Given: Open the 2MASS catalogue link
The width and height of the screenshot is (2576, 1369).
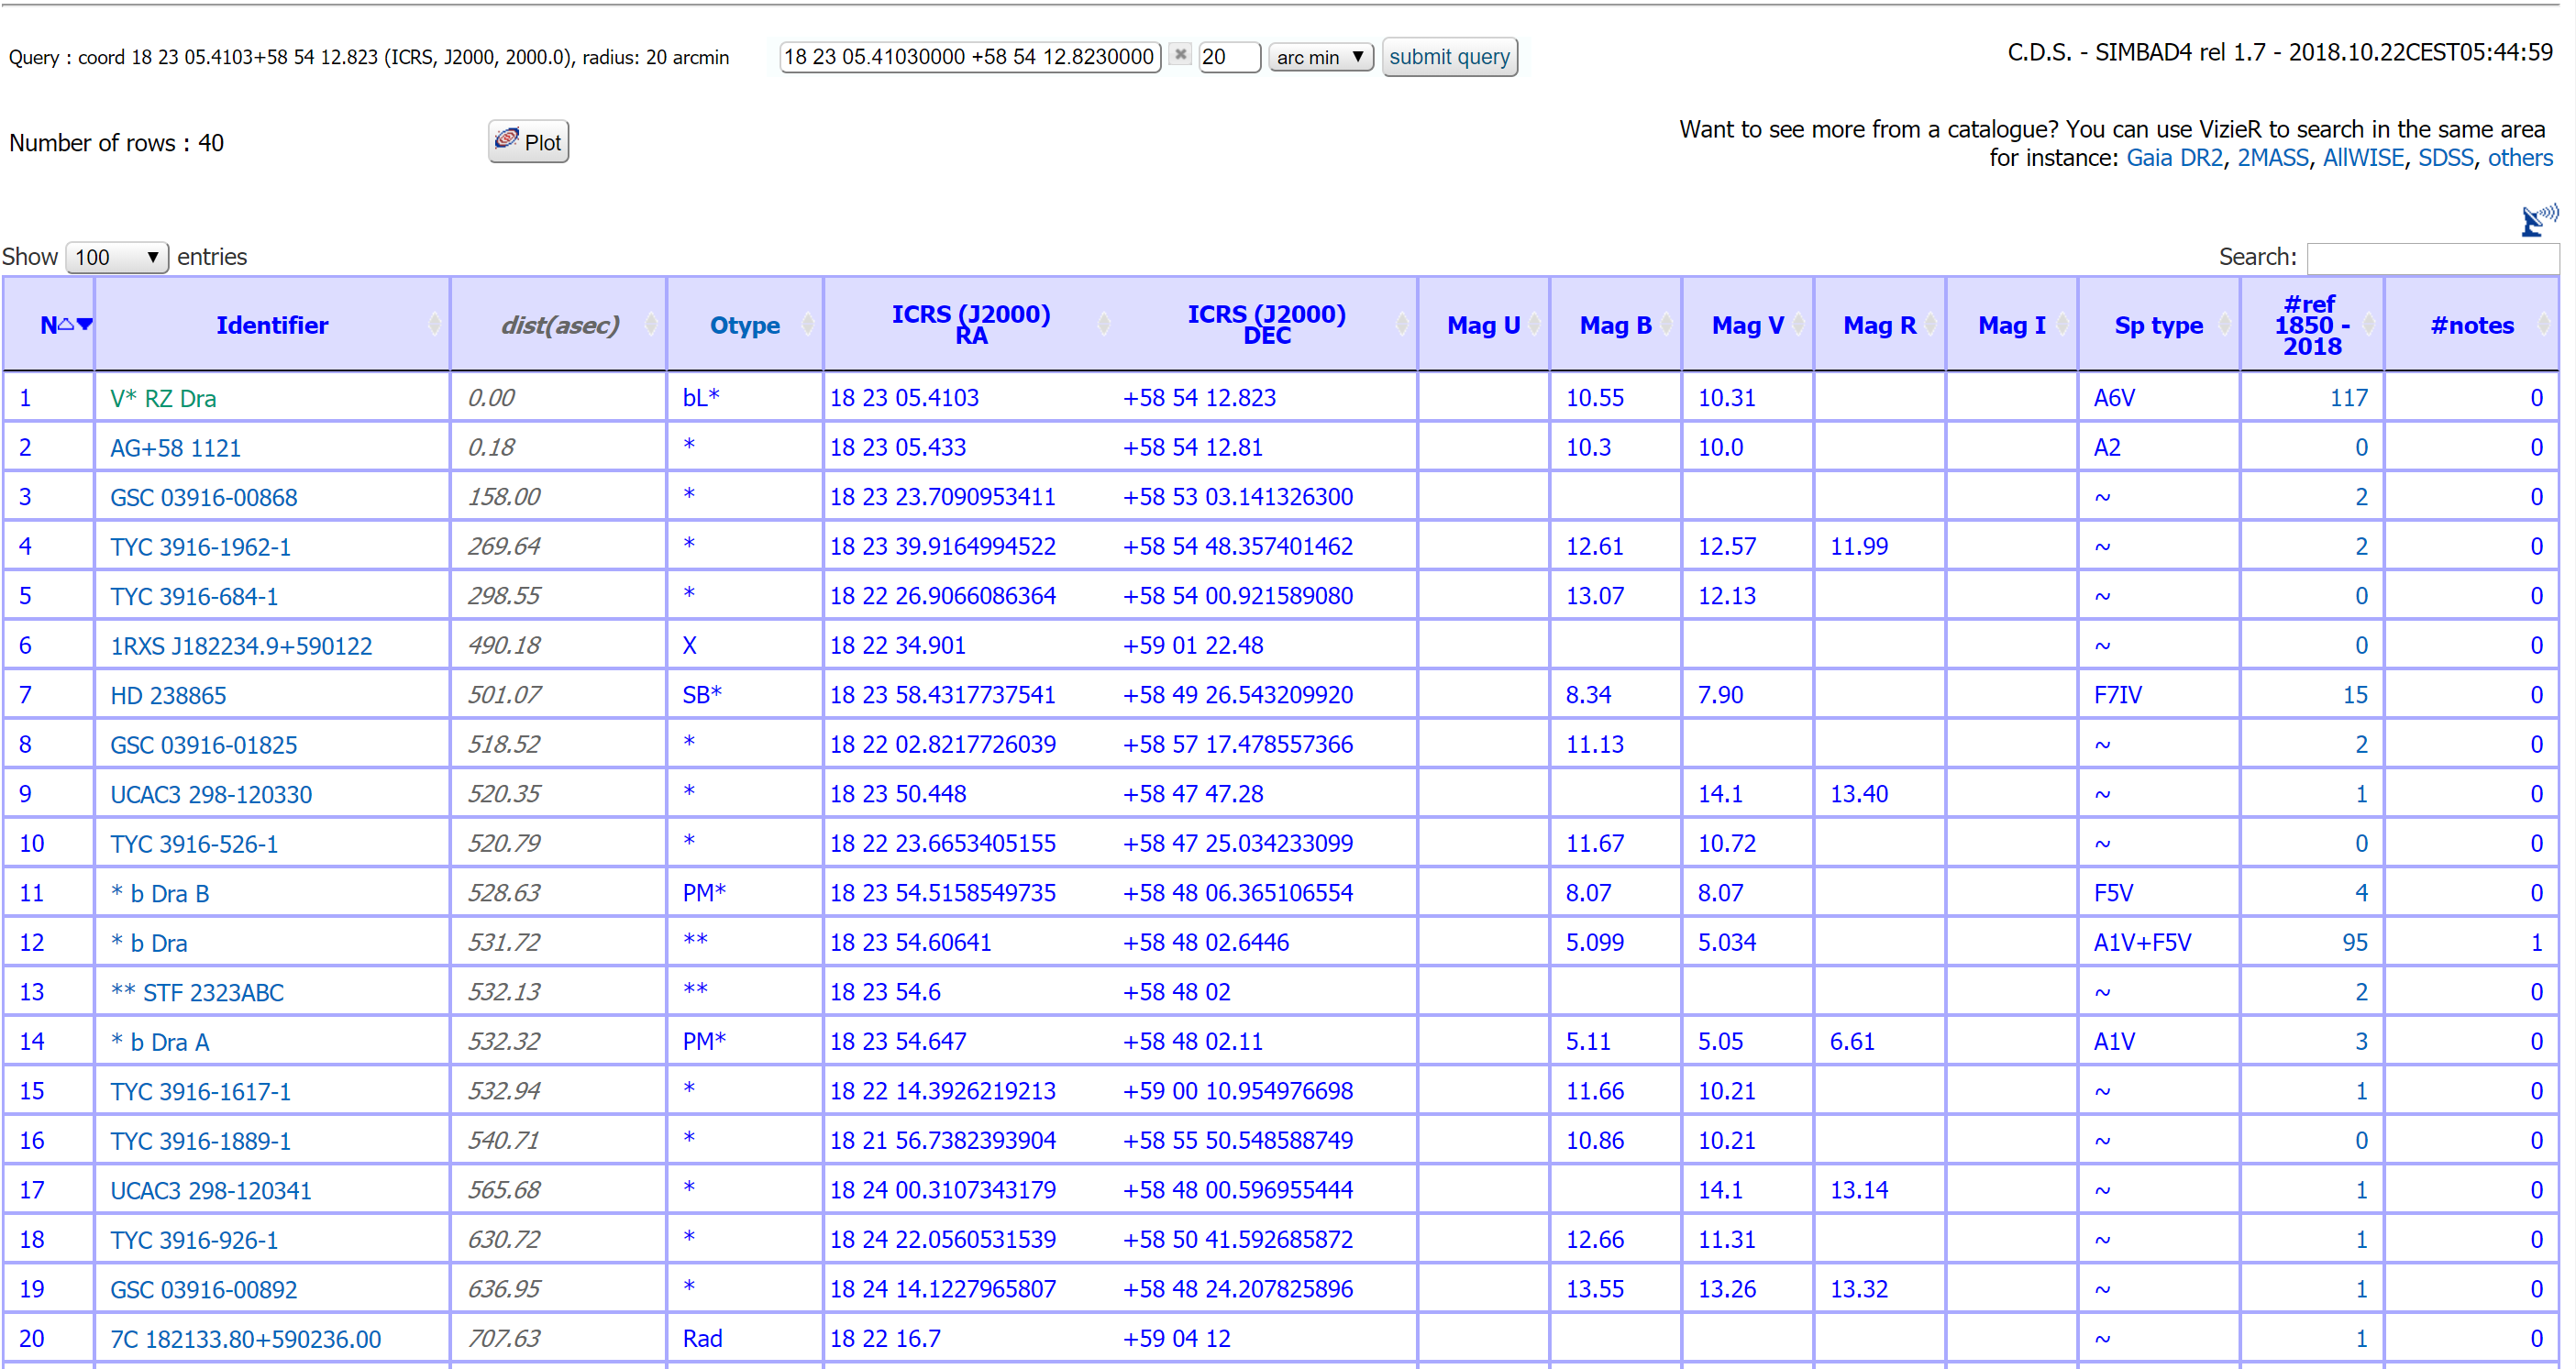Looking at the screenshot, I should coord(2272,158).
